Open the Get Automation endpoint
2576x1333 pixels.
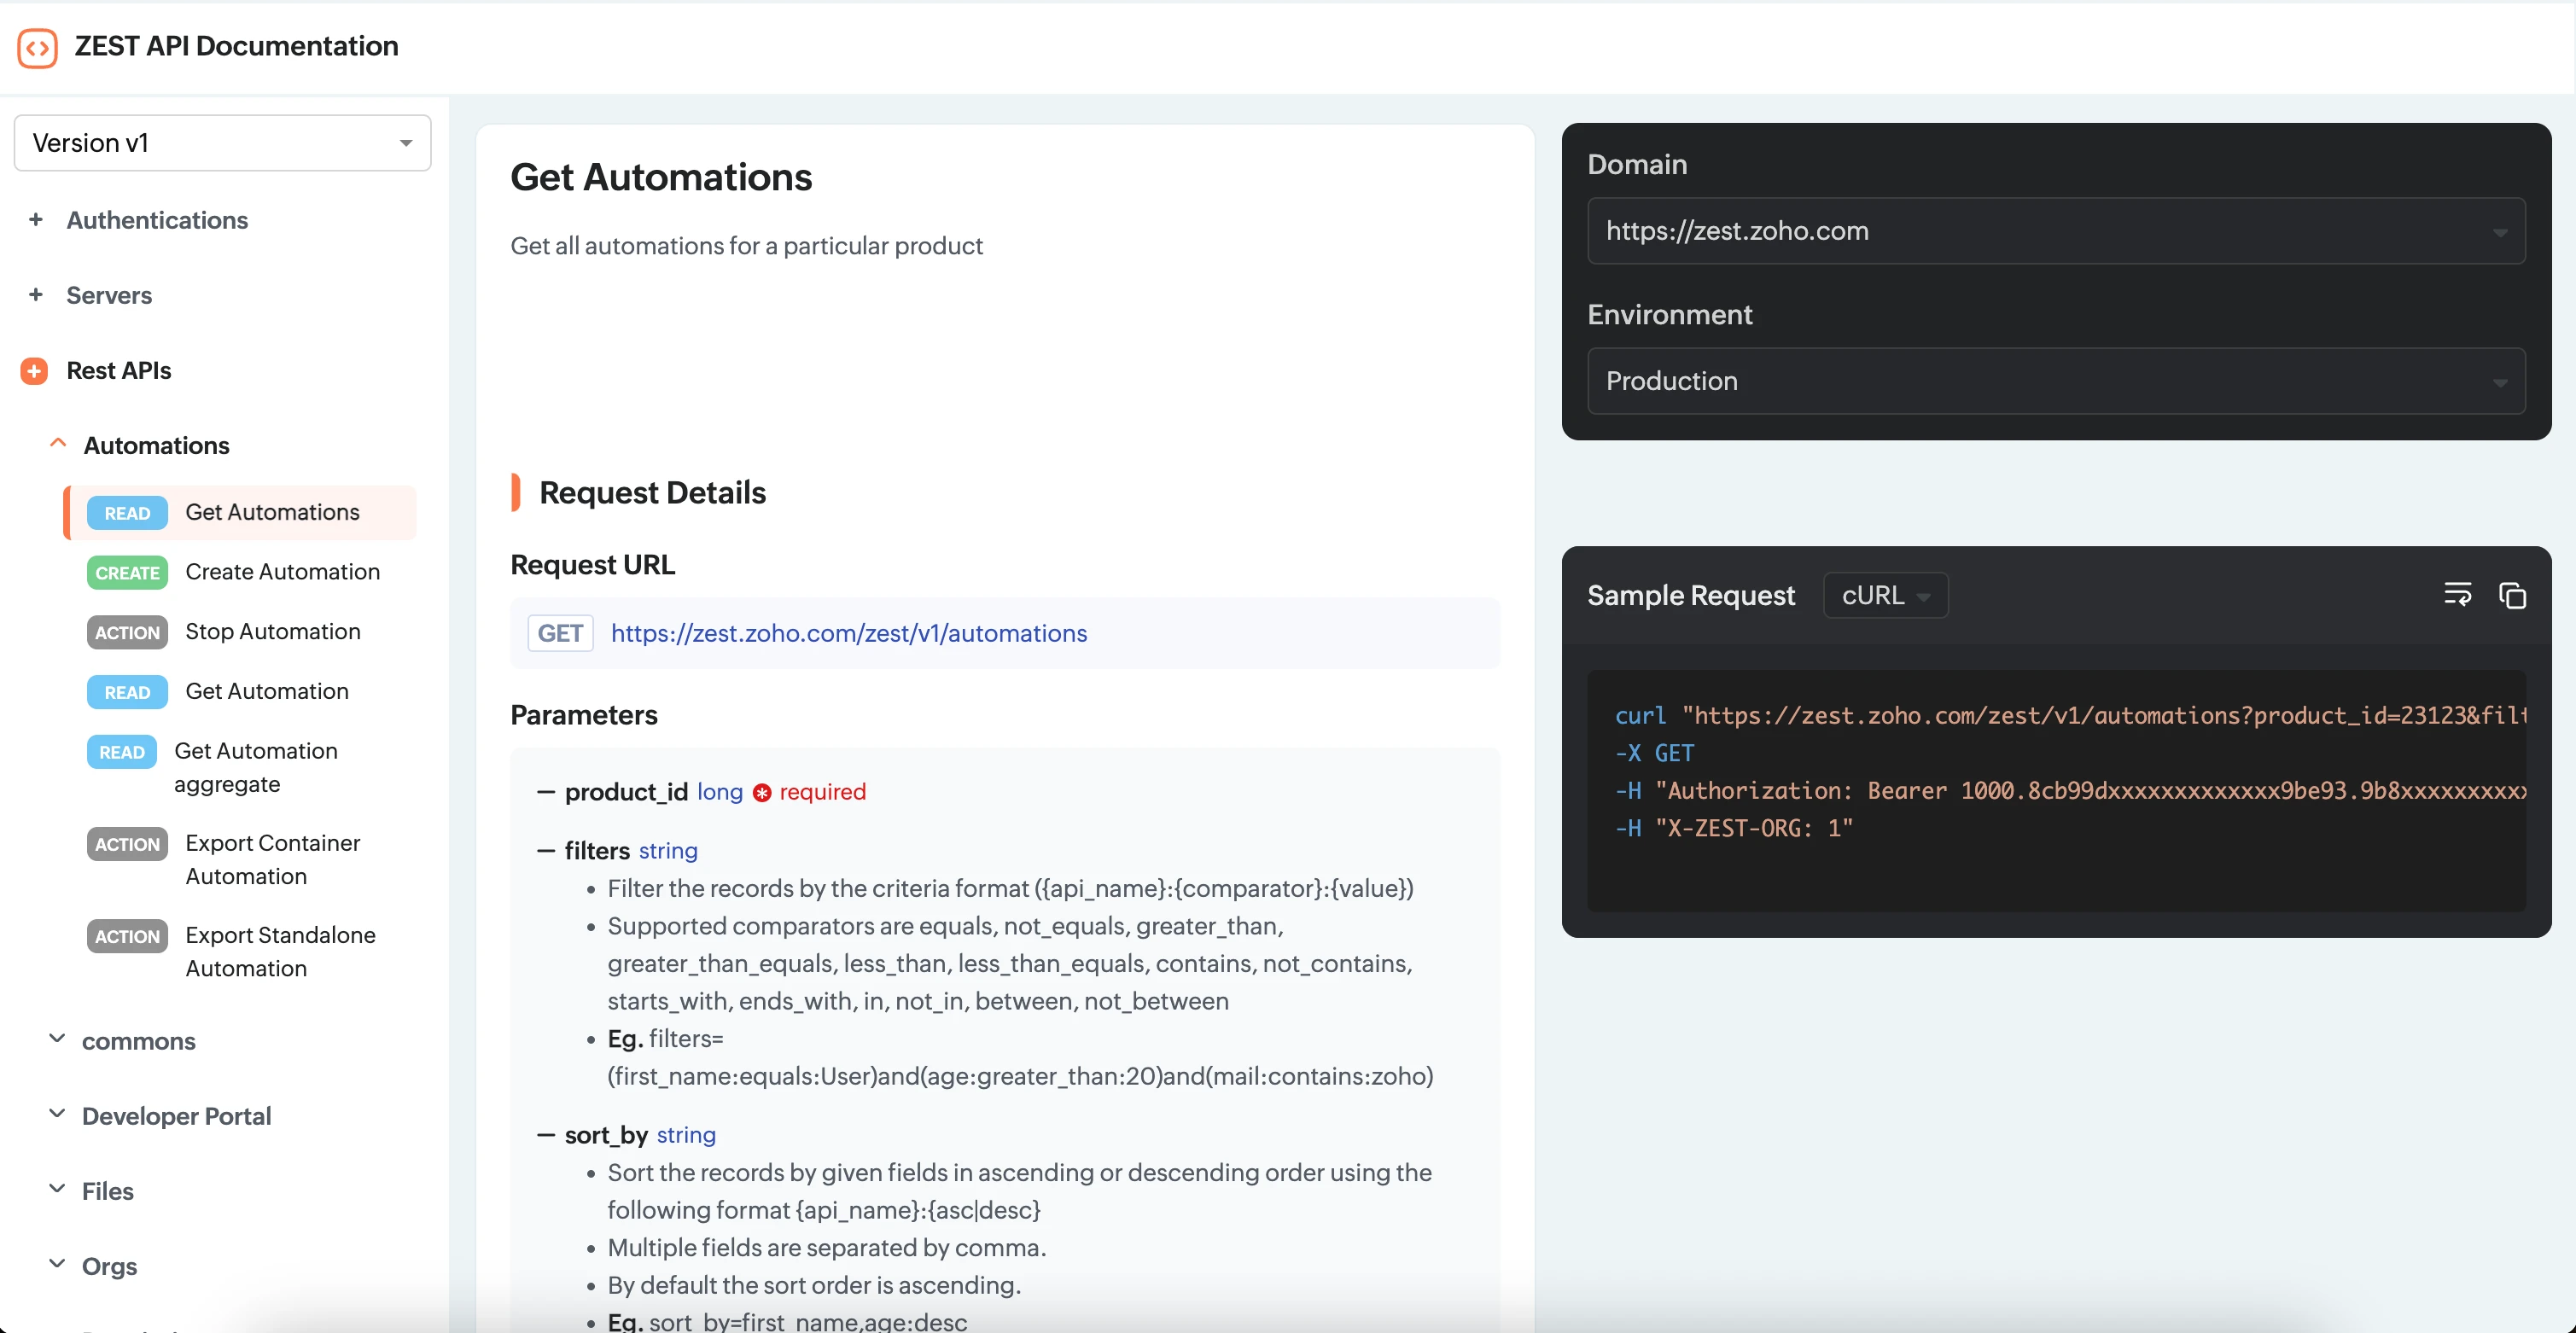266,692
